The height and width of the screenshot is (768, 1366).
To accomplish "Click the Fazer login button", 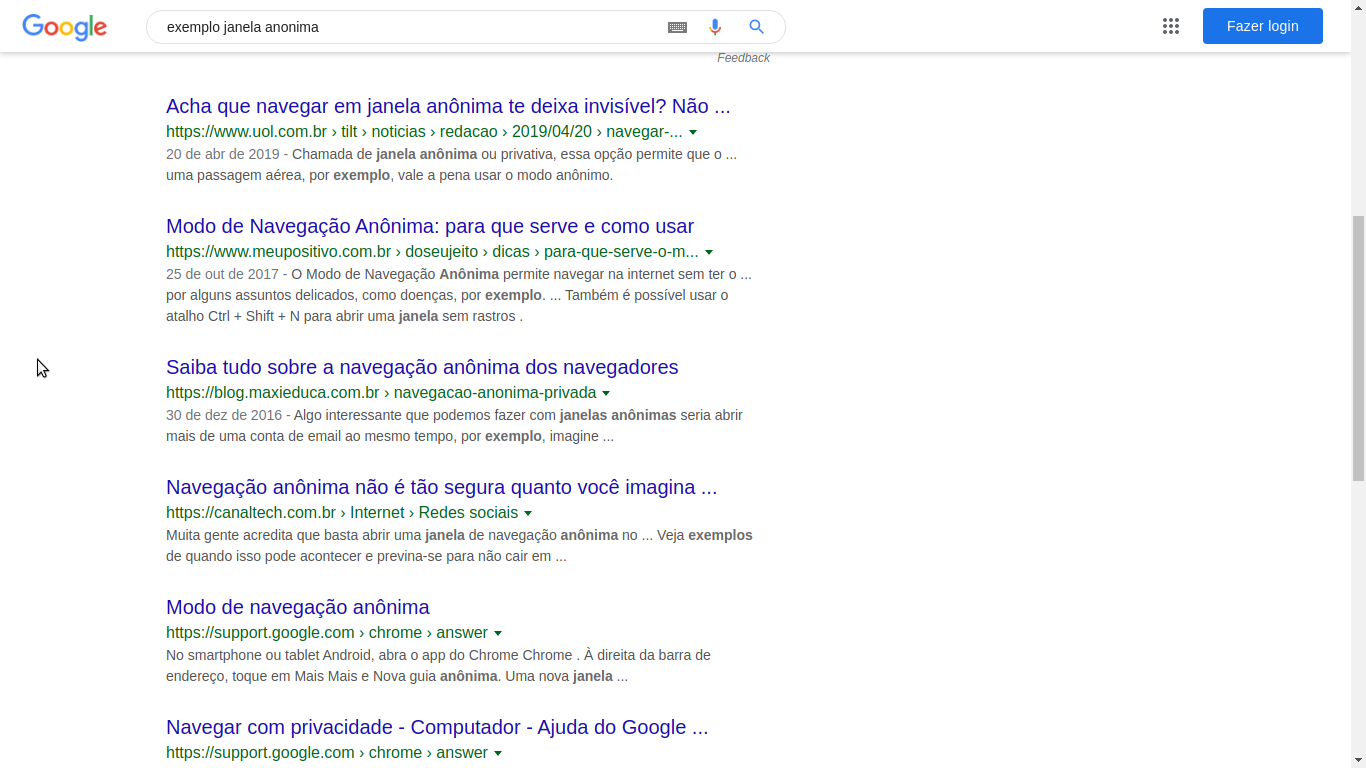I will pos(1263,26).
